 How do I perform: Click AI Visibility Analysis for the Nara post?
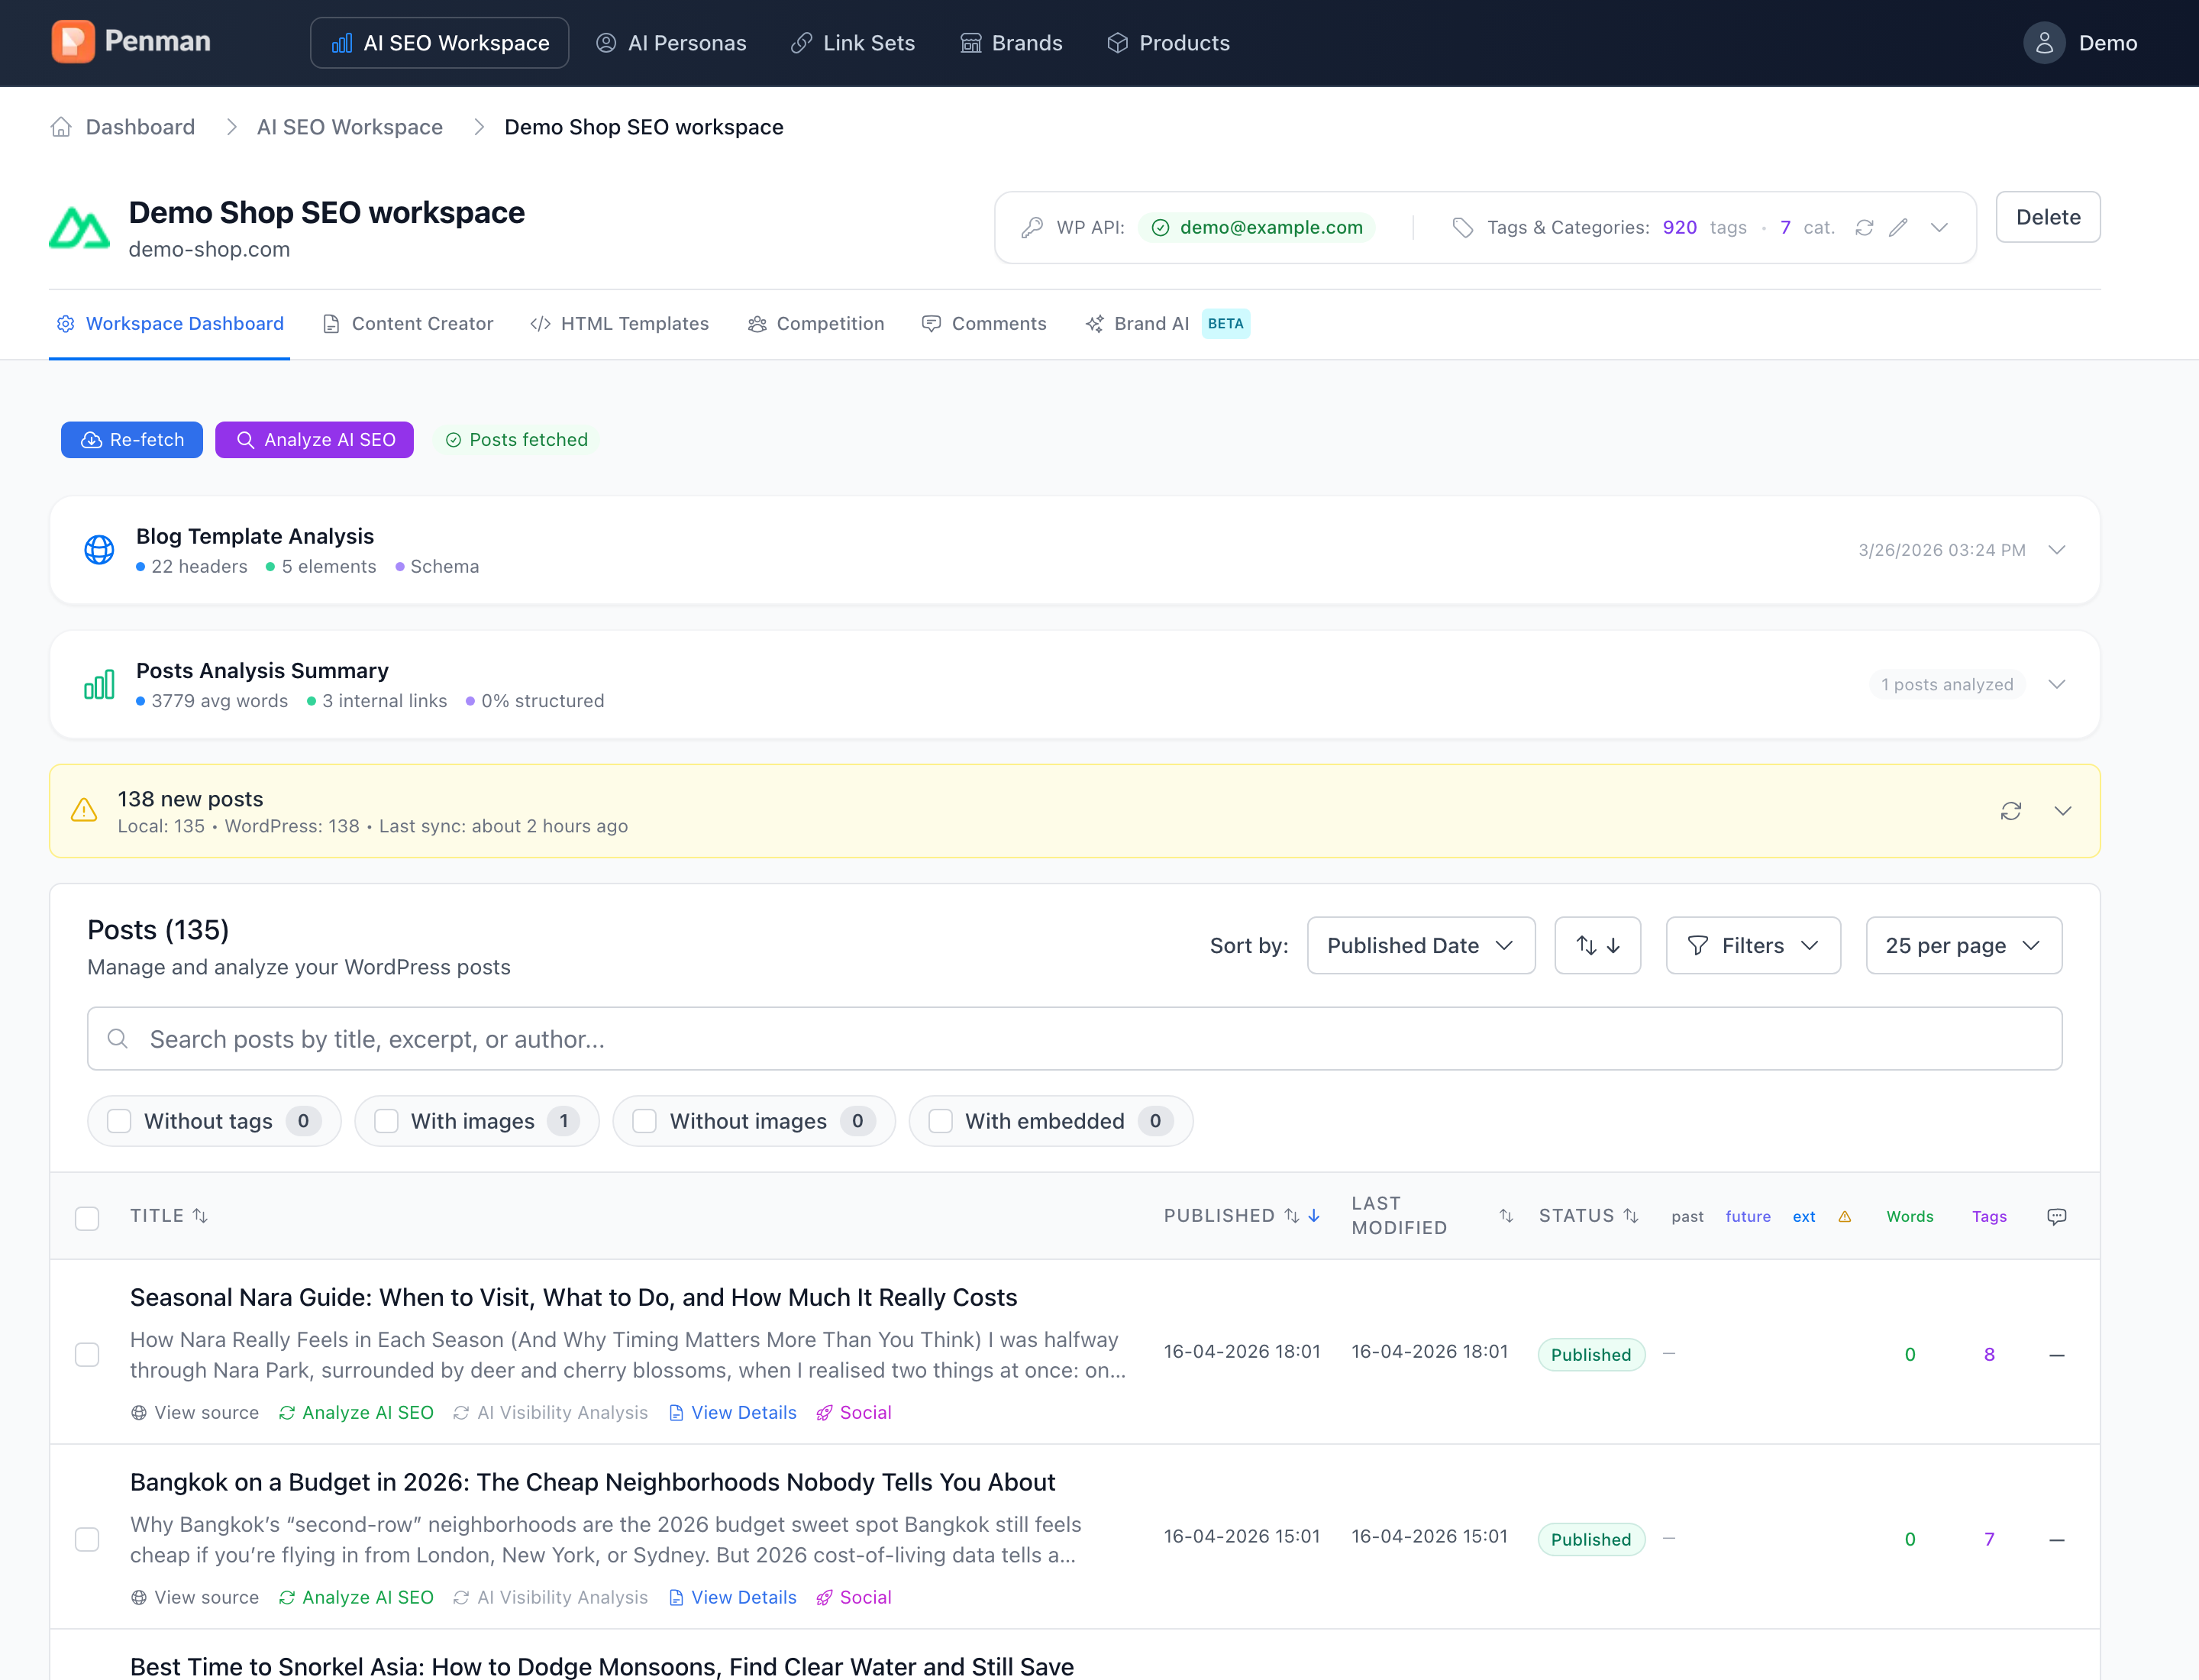coord(550,1413)
